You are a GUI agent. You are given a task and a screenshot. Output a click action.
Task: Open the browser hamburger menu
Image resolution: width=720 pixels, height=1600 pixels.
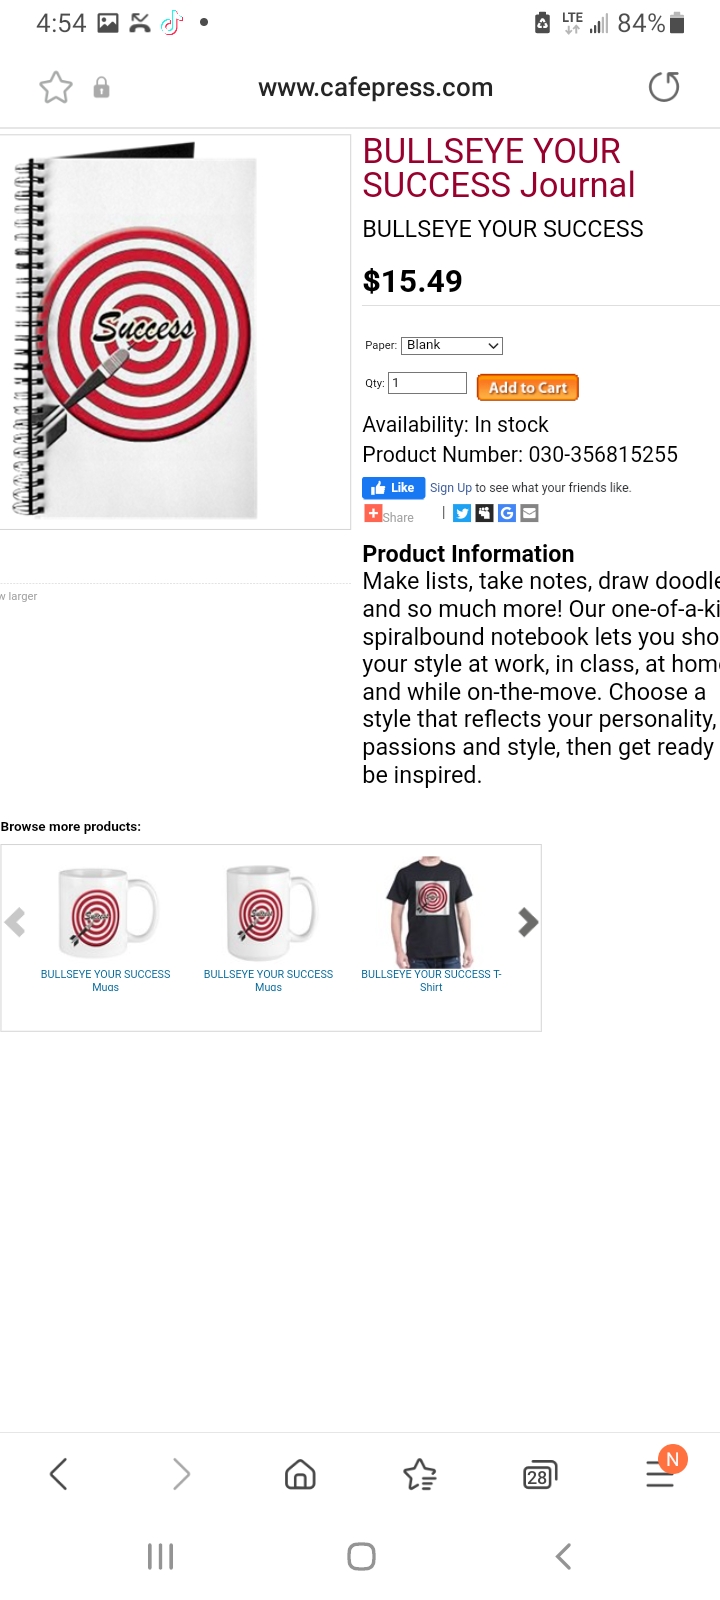(x=660, y=1472)
